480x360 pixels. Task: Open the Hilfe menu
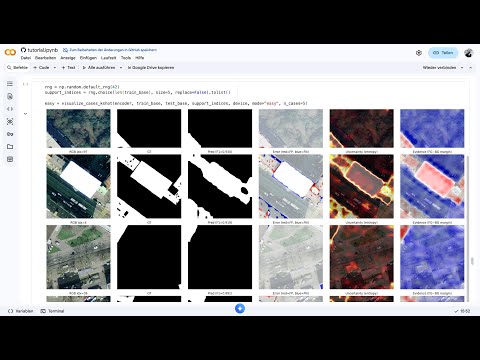tap(140, 58)
